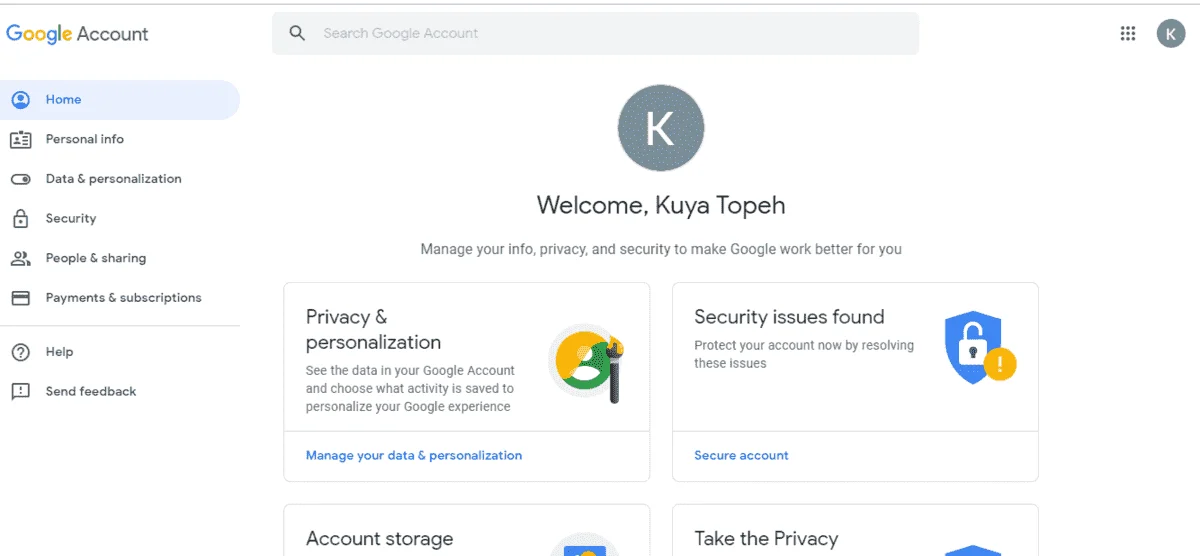1200x556 pixels.
Task: Click Manage your data & personalization link
Action: [414, 456]
